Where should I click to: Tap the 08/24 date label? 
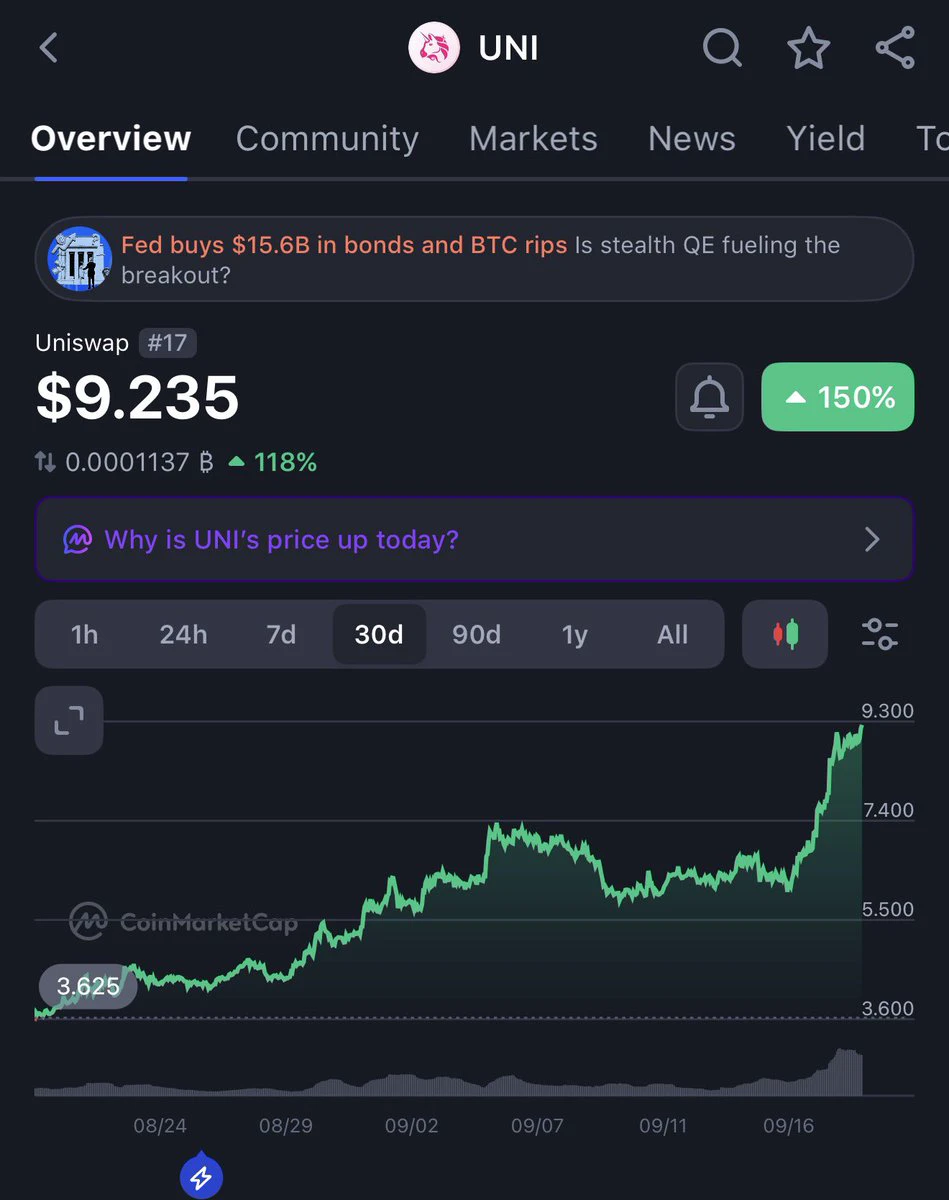(x=160, y=1126)
